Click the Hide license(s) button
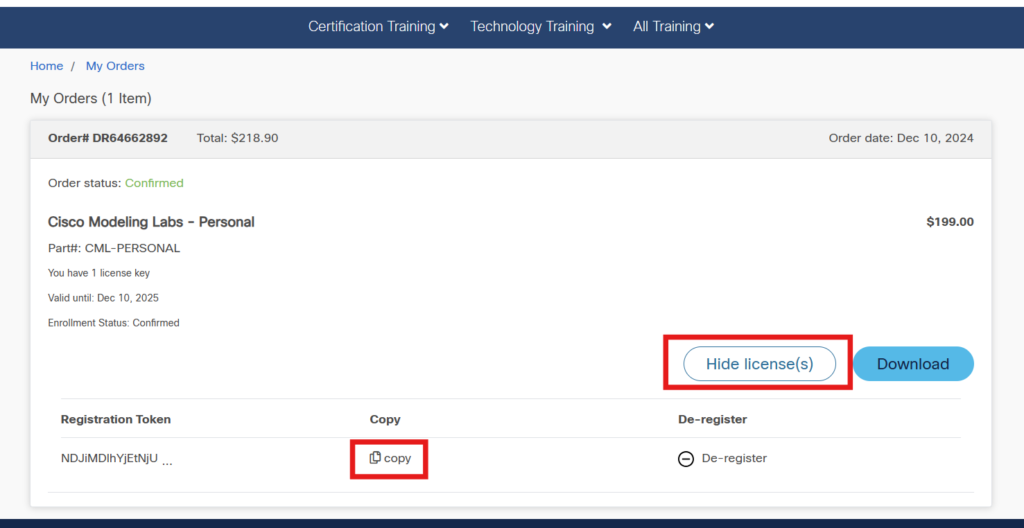 [760, 364]
